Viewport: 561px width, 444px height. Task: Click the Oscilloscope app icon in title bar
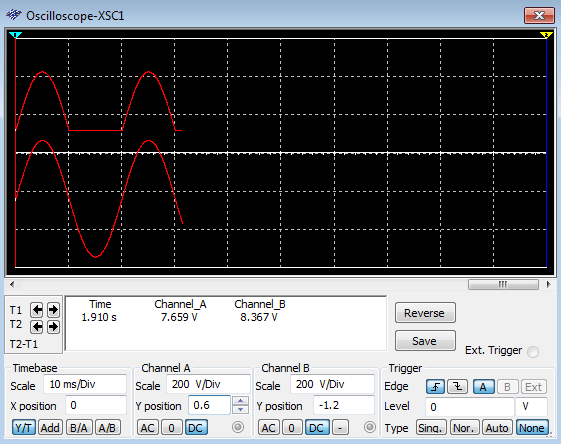pos(14,15)
